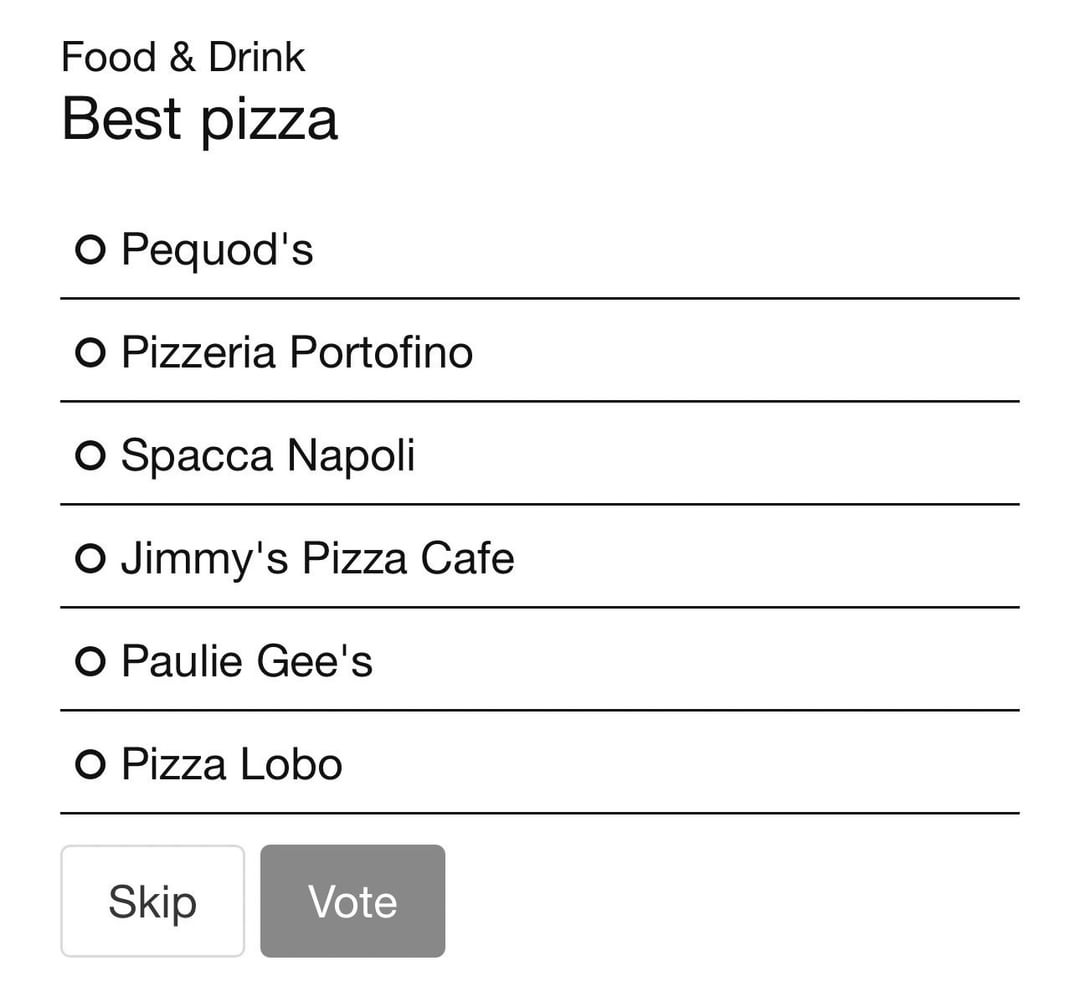Image resolution: width=1080 pixels, height=1002 pixels.
Task: Click the divider line below Pizza Lobo
Action: point(540,813)
